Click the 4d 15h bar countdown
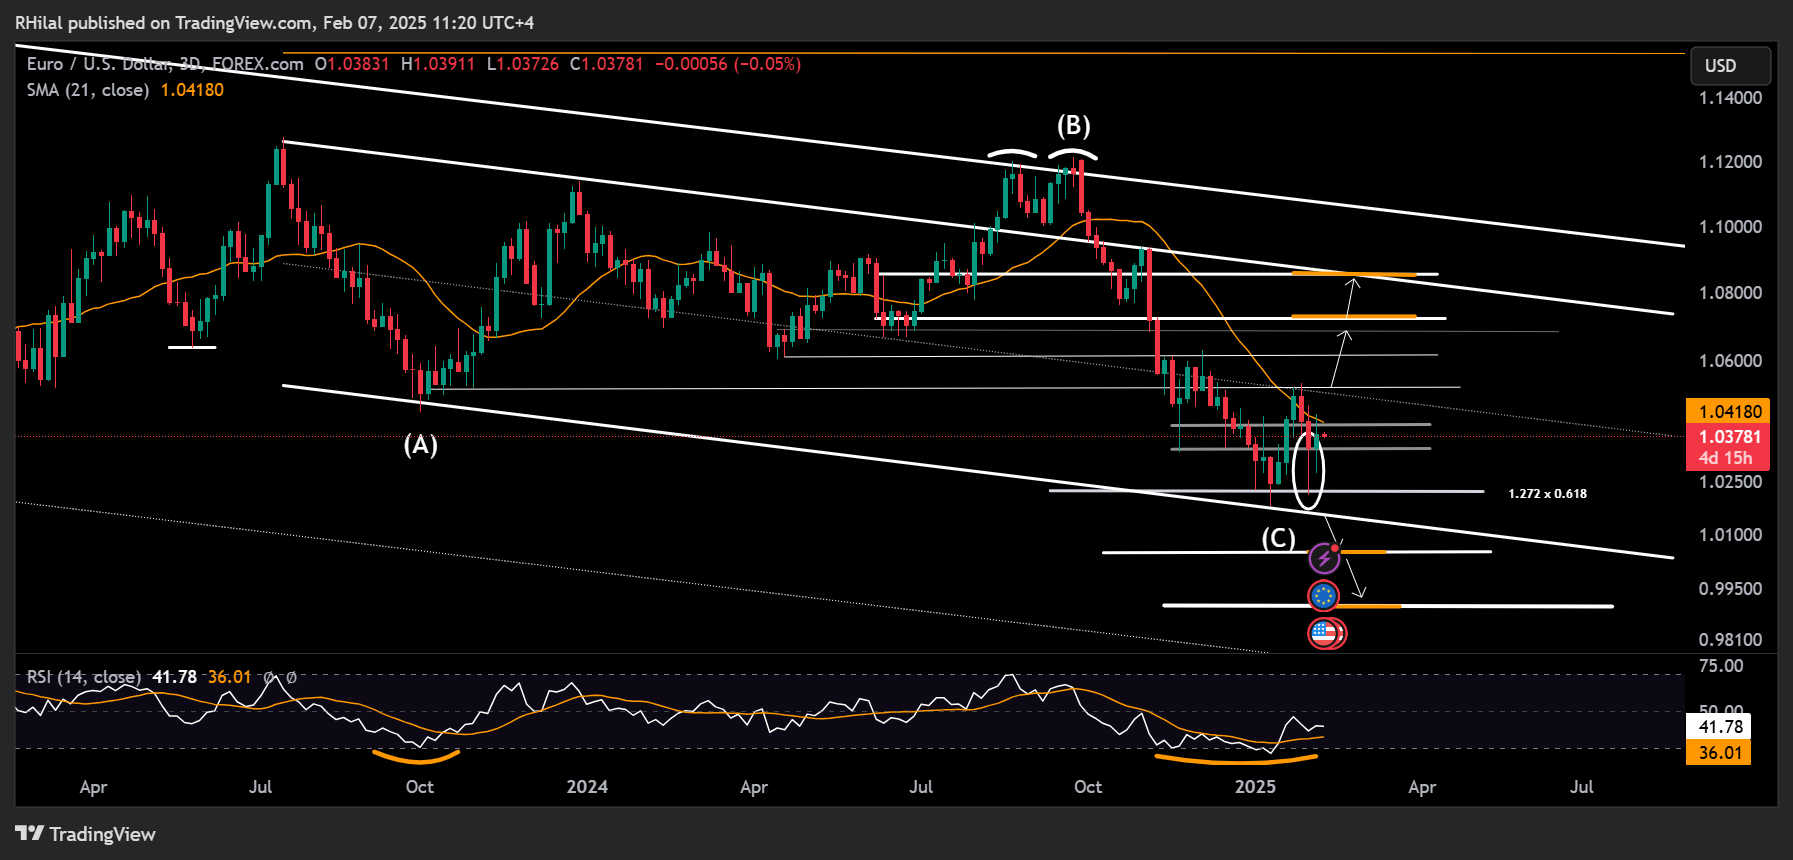Screen dimensions: 1793x860 [x=1728, y=459]
